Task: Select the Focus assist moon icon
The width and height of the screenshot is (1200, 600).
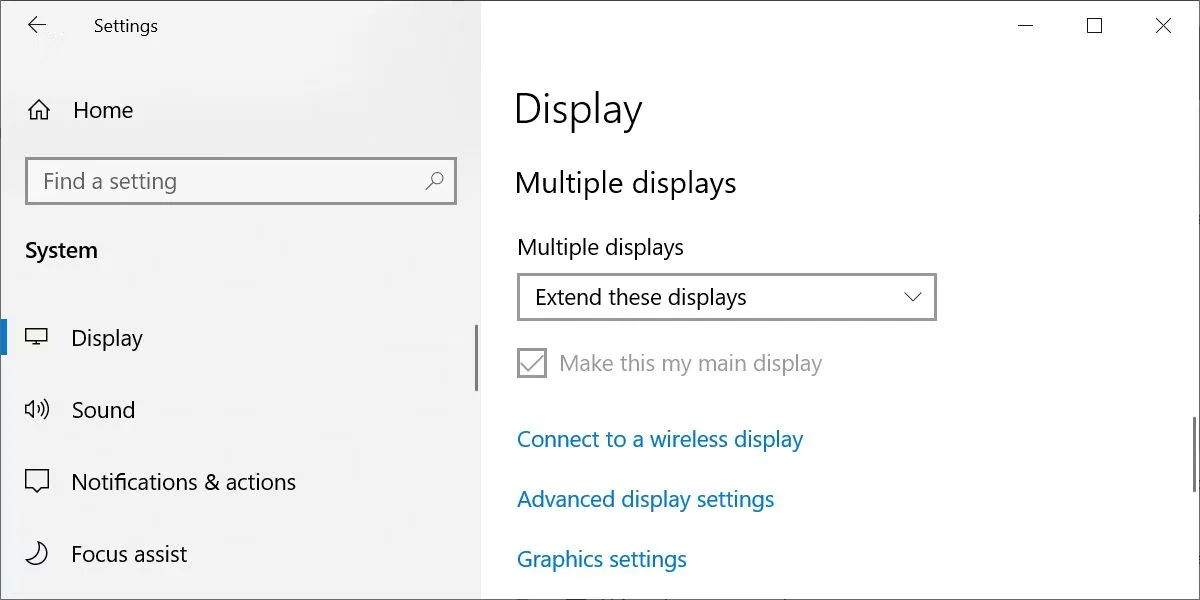Action: [37, 553]
